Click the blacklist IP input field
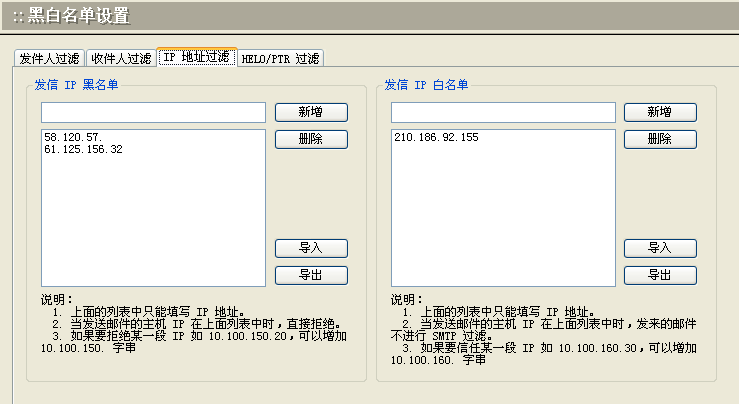This screenshot has width=739, height=404. pos(153,112)
